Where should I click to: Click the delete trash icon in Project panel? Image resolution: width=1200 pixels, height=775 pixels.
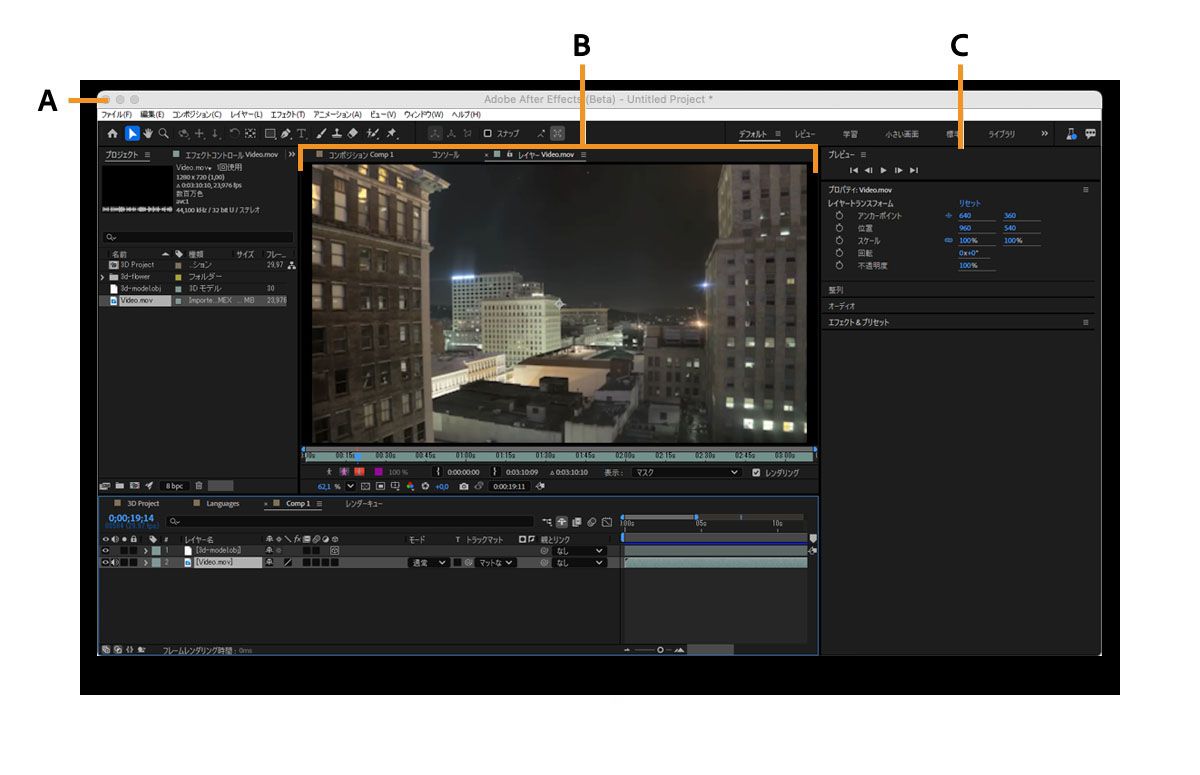(198, 485)
